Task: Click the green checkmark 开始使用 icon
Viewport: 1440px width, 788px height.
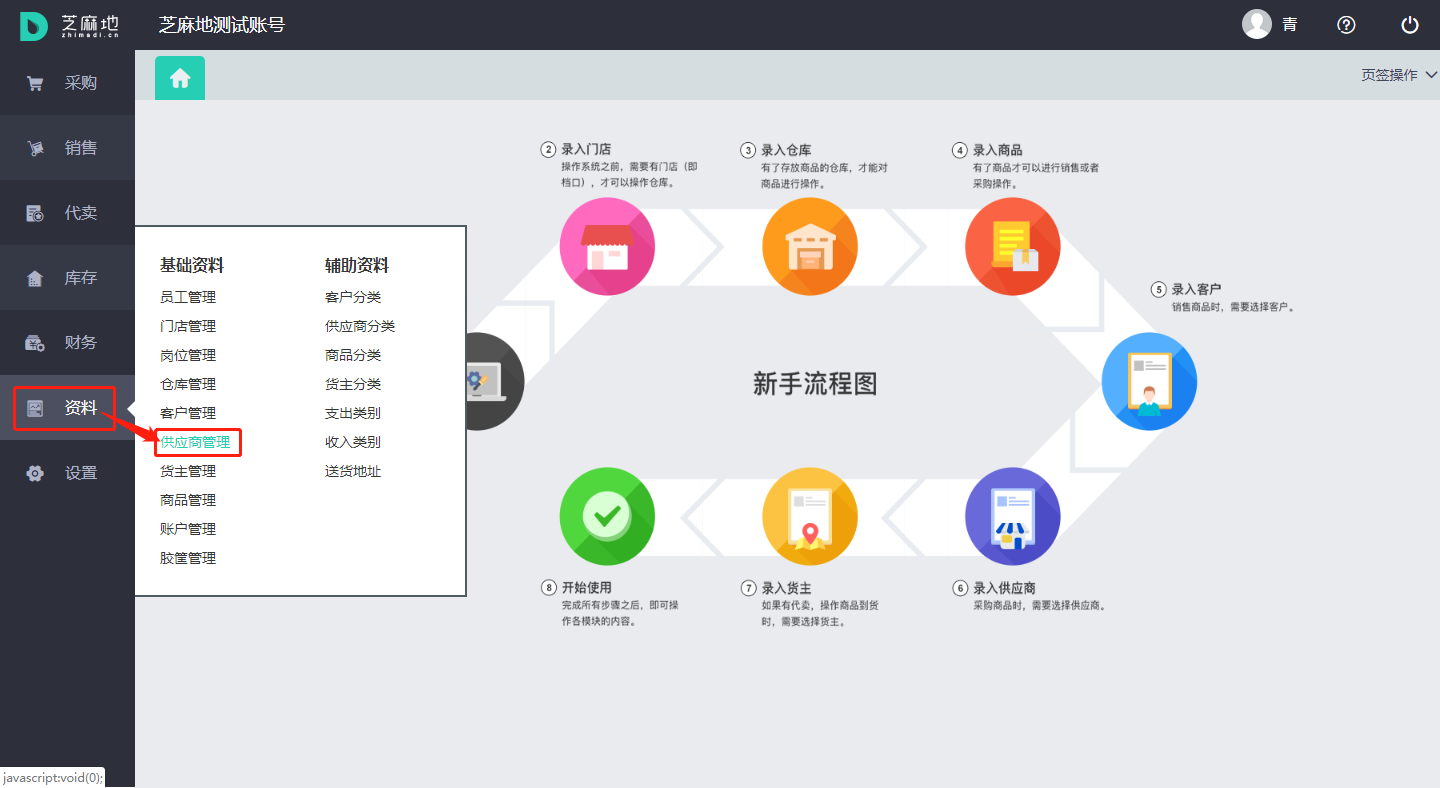Action: click(x=607, y=517)
